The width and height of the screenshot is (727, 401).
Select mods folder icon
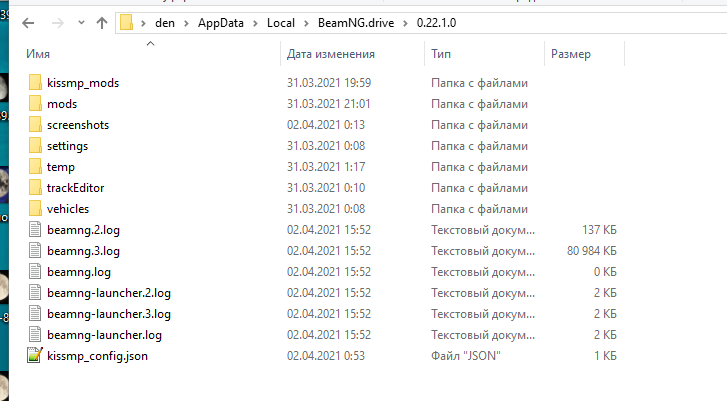coord(35,103)
